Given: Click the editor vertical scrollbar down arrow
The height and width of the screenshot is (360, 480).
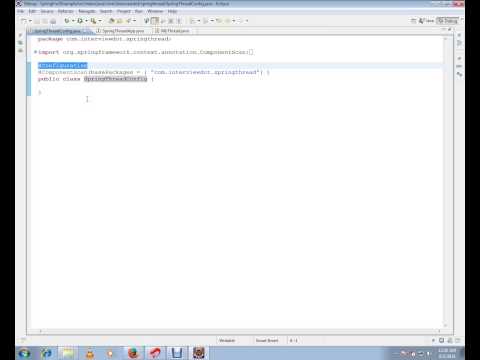Looking at the screenshot, I should (445, 325).
